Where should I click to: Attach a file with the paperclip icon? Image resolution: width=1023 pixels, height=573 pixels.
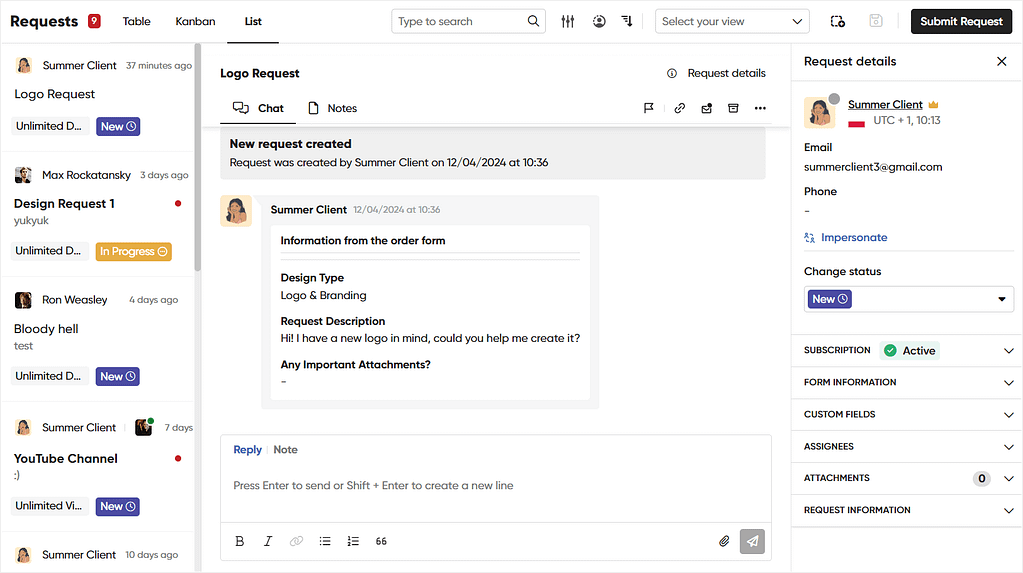[x=724, y=541]
